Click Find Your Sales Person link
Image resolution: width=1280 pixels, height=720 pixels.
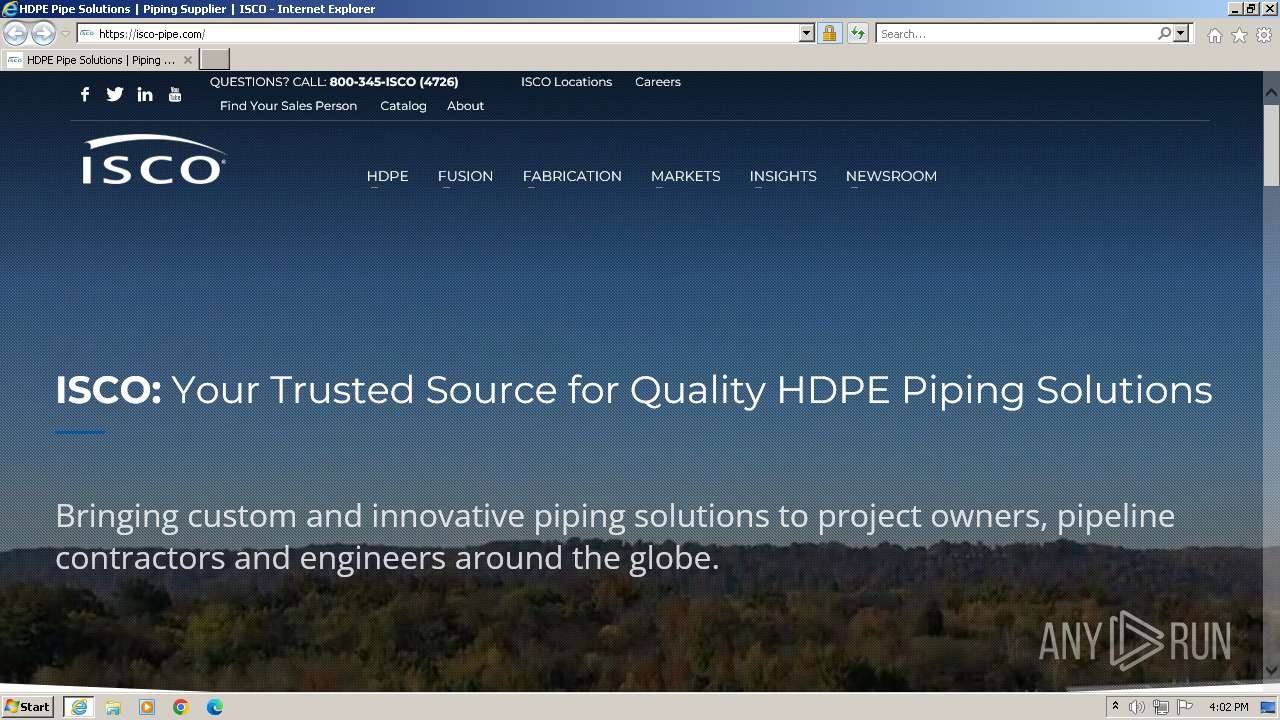[x=288, y=106]
